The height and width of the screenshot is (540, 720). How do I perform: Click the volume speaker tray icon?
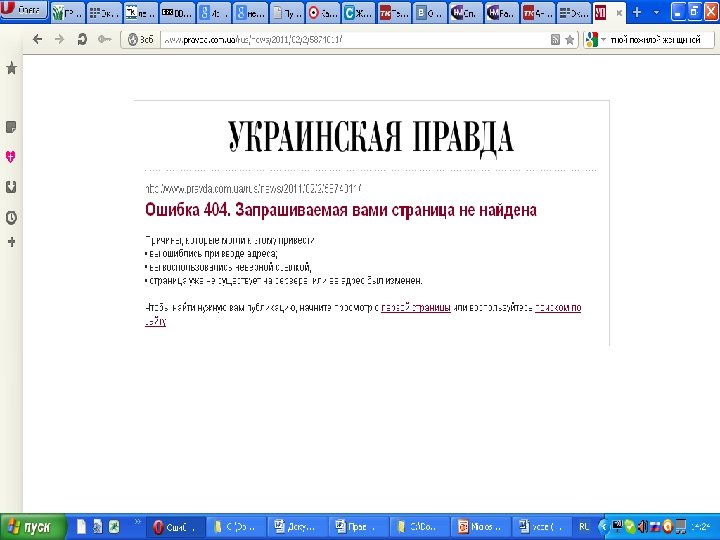point(643,527)
